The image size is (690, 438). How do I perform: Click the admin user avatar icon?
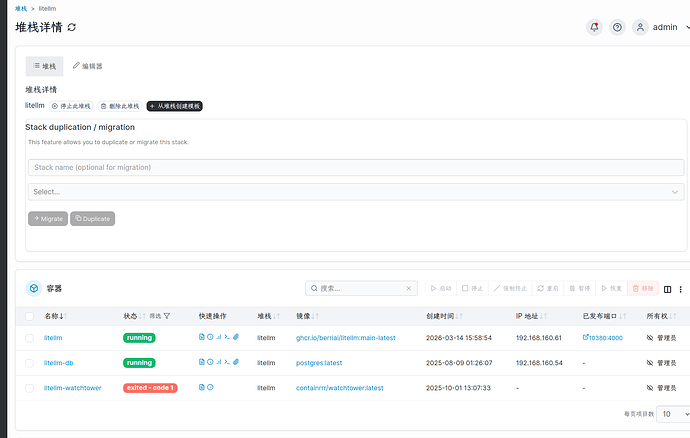[640, 27]
